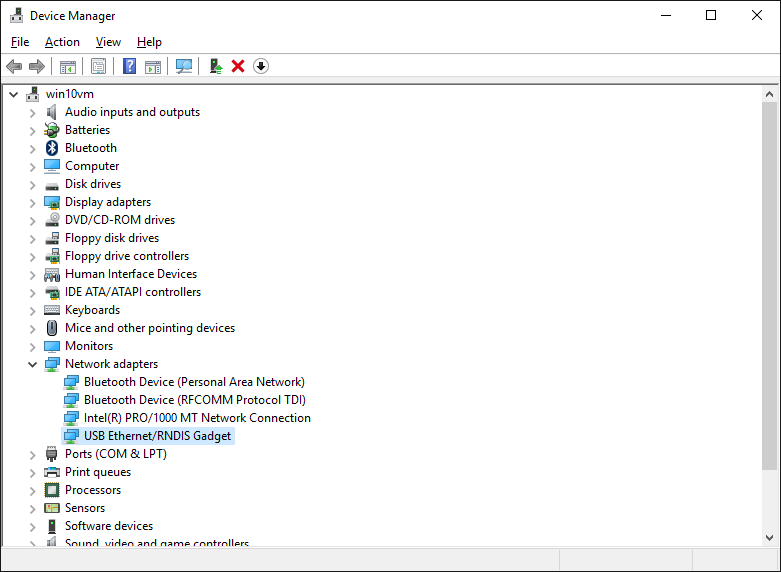Select the Monitors label
The image size is (781, 572).
click(x=89, y=346)
